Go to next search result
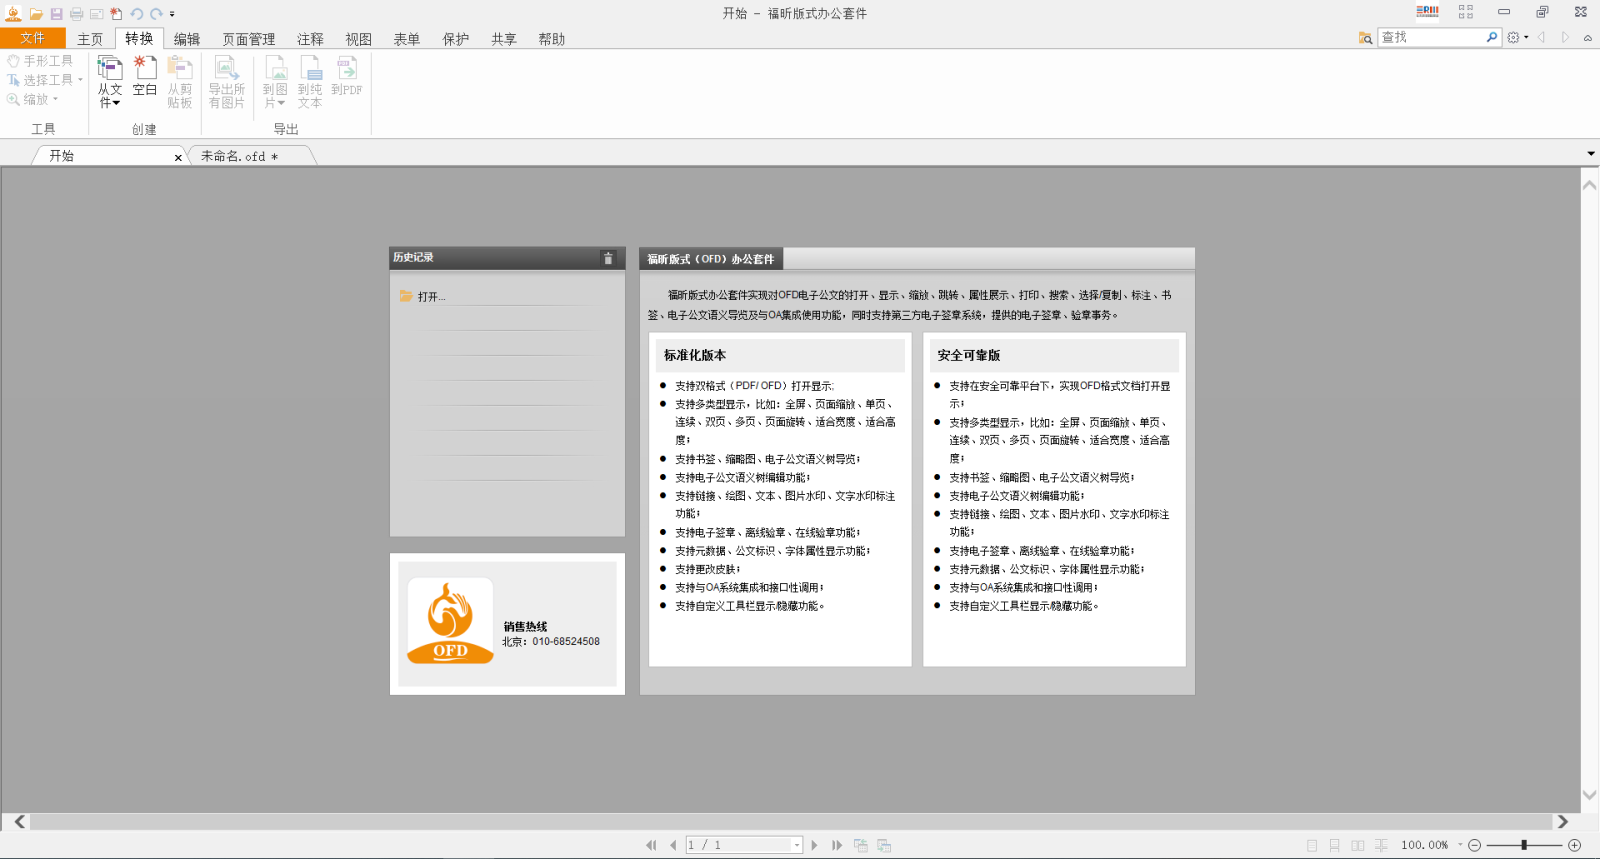This screenshot has width=1600, height=859. pos(1565,37)
